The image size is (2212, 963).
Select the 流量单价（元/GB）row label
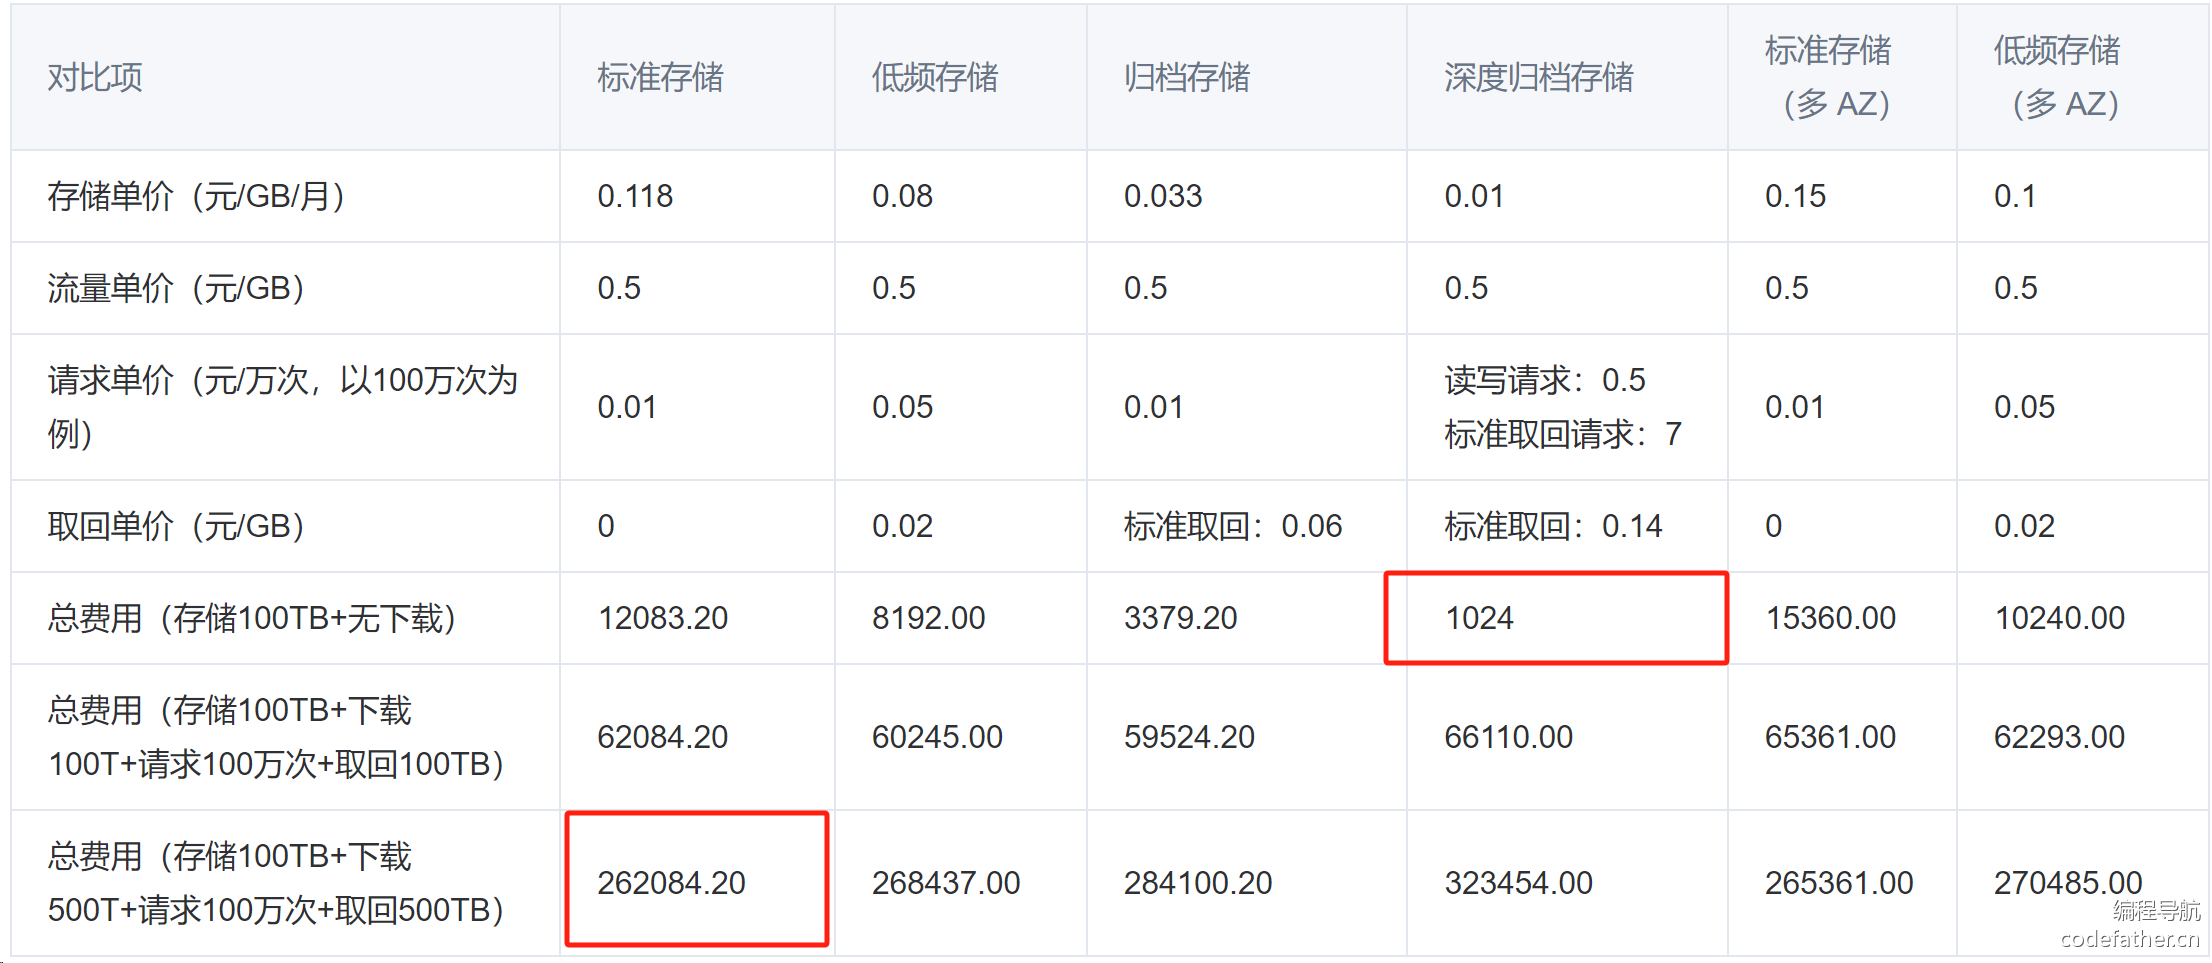click(x=176, y=288)
